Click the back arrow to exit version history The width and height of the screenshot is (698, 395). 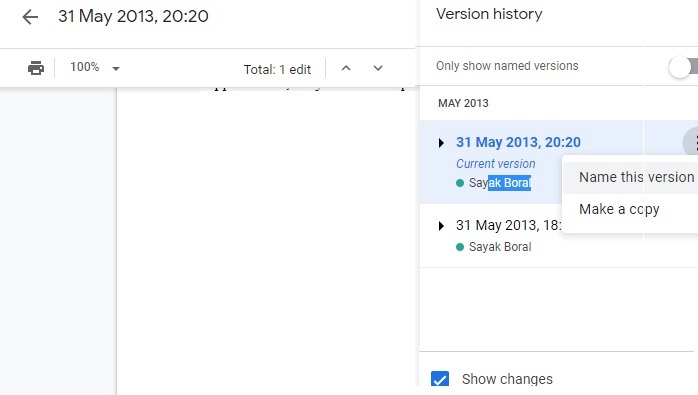coord(30,17)
